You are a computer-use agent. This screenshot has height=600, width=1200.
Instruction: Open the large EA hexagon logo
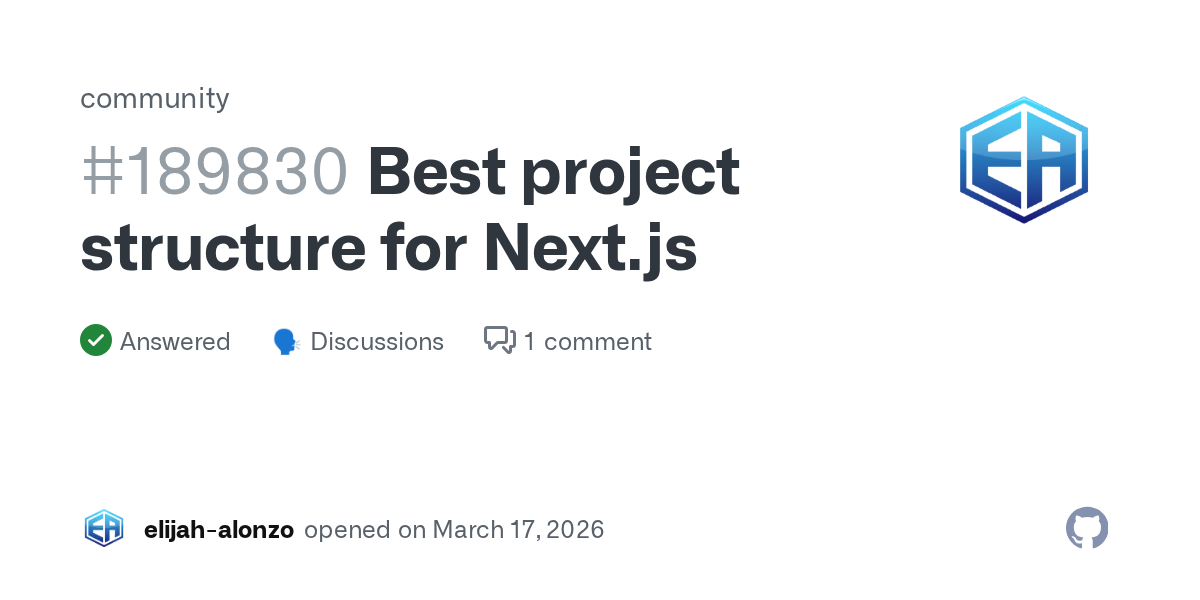[1023, 160]
